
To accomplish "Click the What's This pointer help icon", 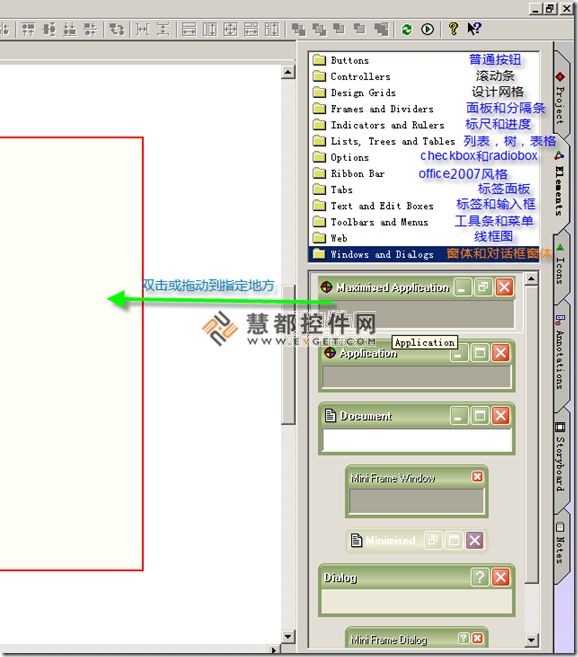I will click(474, 29).
